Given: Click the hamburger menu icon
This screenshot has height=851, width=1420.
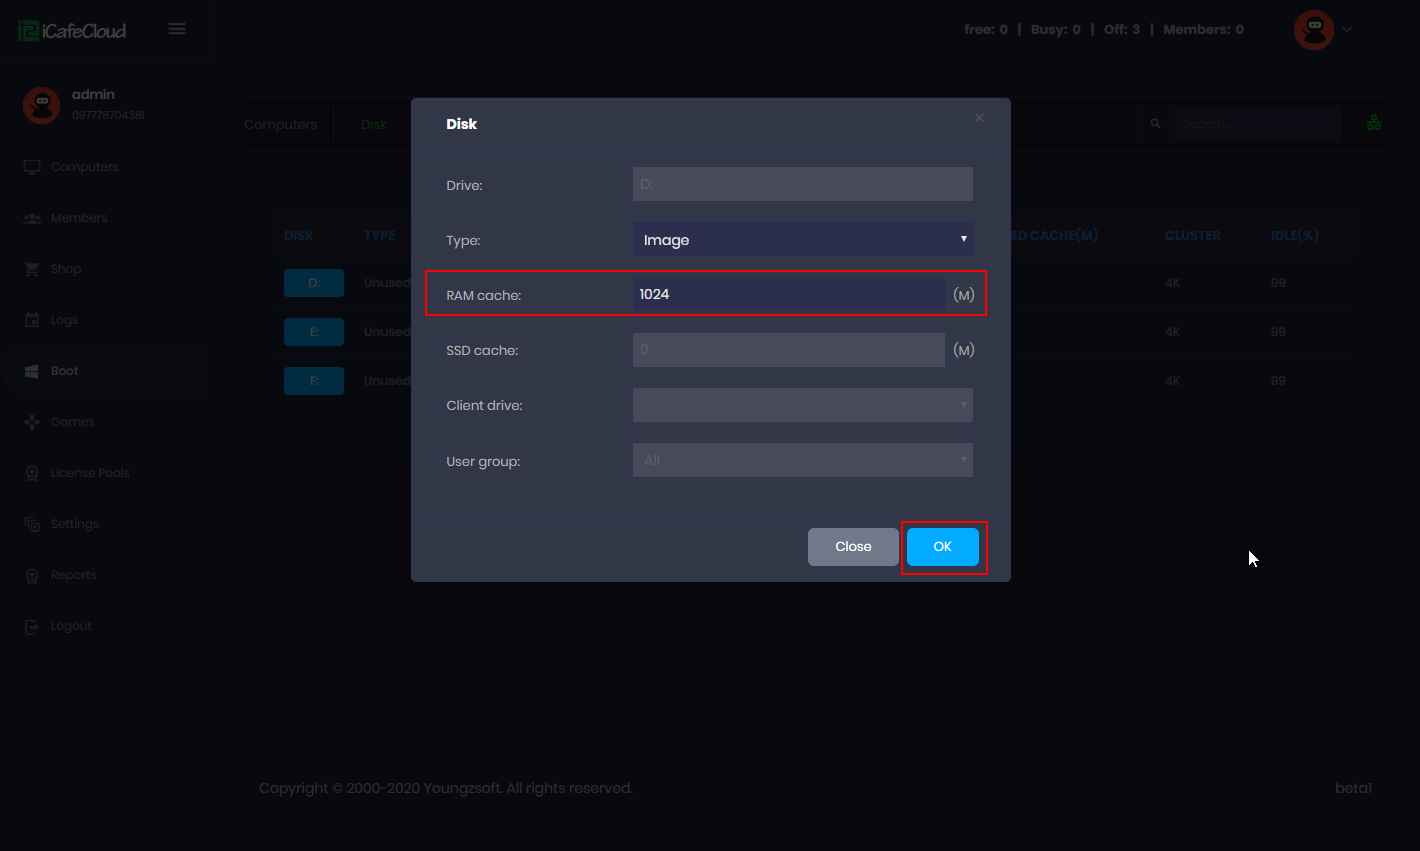Looking at the screenshot, I should tap(177, 29).
